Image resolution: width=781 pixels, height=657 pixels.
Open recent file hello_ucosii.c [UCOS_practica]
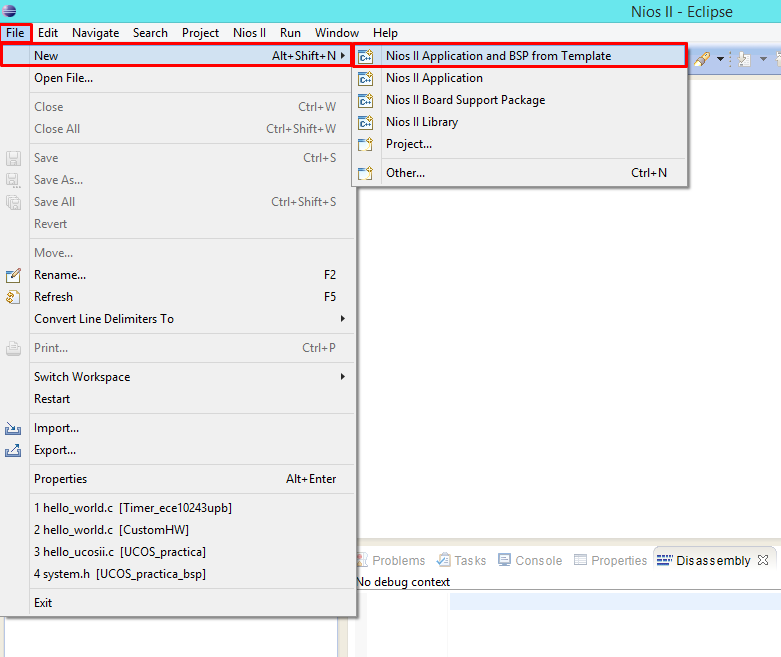[177, 551]
